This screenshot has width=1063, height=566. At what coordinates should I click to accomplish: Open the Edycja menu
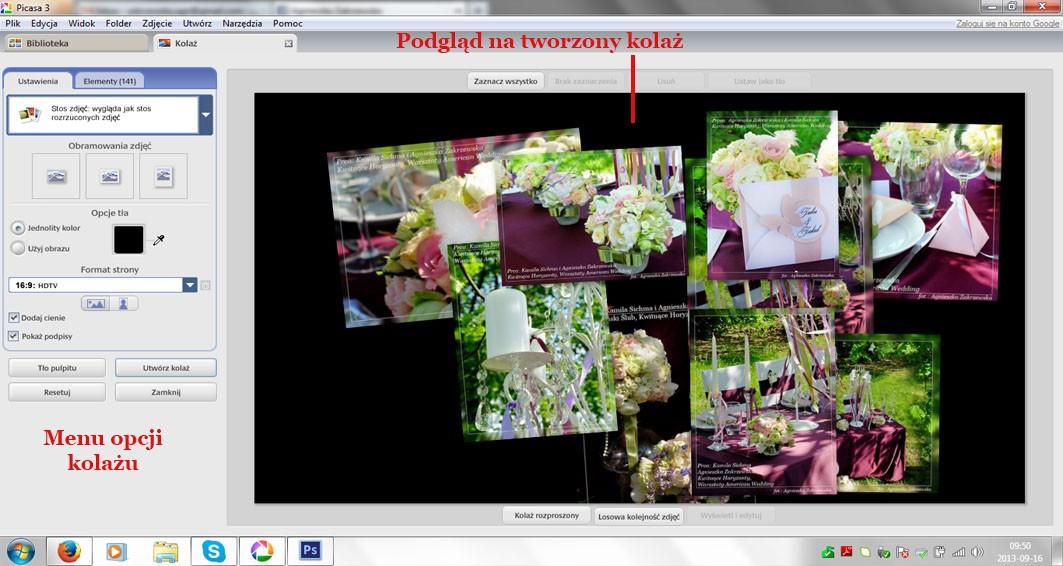click(x=44, y=23)
